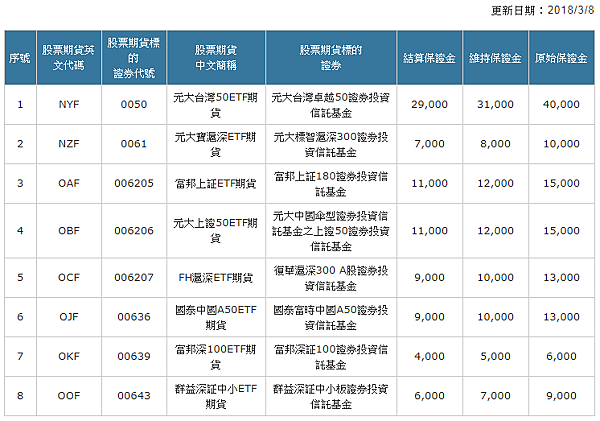Select the 結算保證金 column header

coord(429,58)
